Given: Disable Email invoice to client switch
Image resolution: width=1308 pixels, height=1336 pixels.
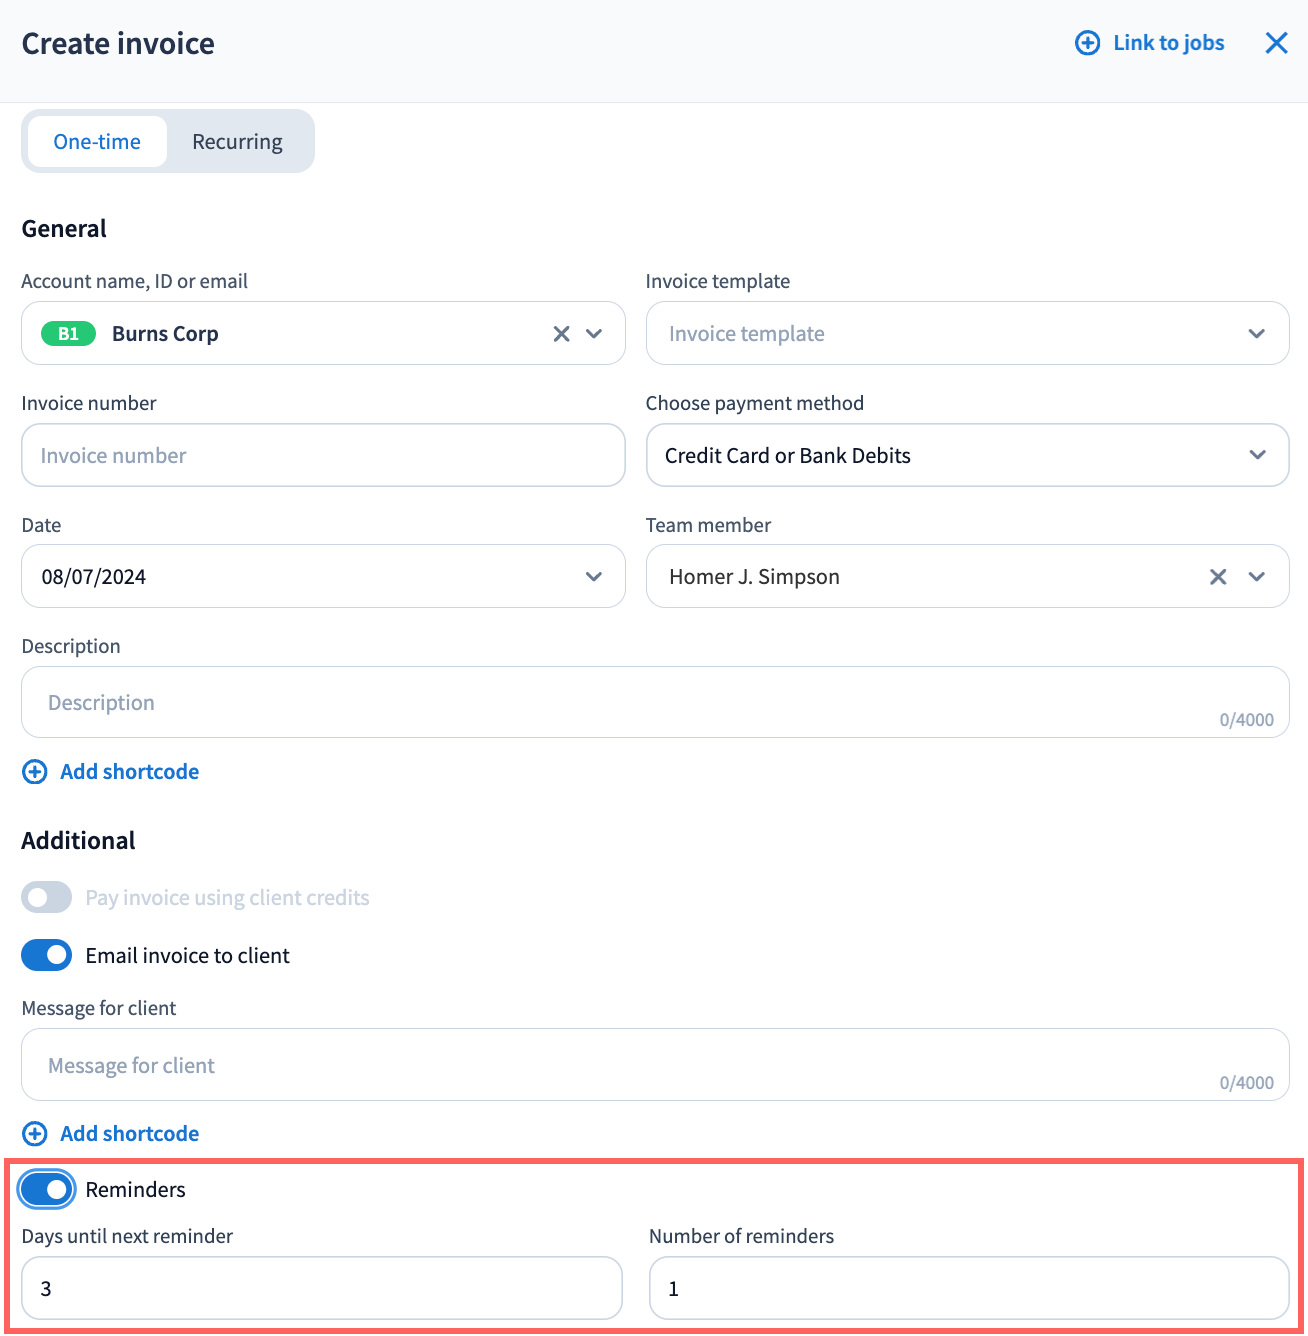Looking at the screenshot, I should click(x=47, y=956).
